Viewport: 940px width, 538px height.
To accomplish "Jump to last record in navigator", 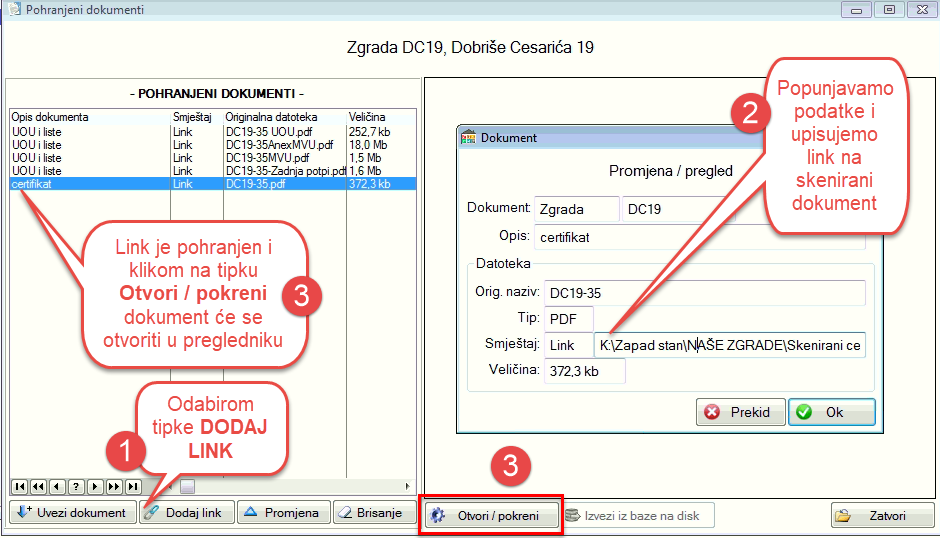I will pyautogui.click(x=133, y=486).
